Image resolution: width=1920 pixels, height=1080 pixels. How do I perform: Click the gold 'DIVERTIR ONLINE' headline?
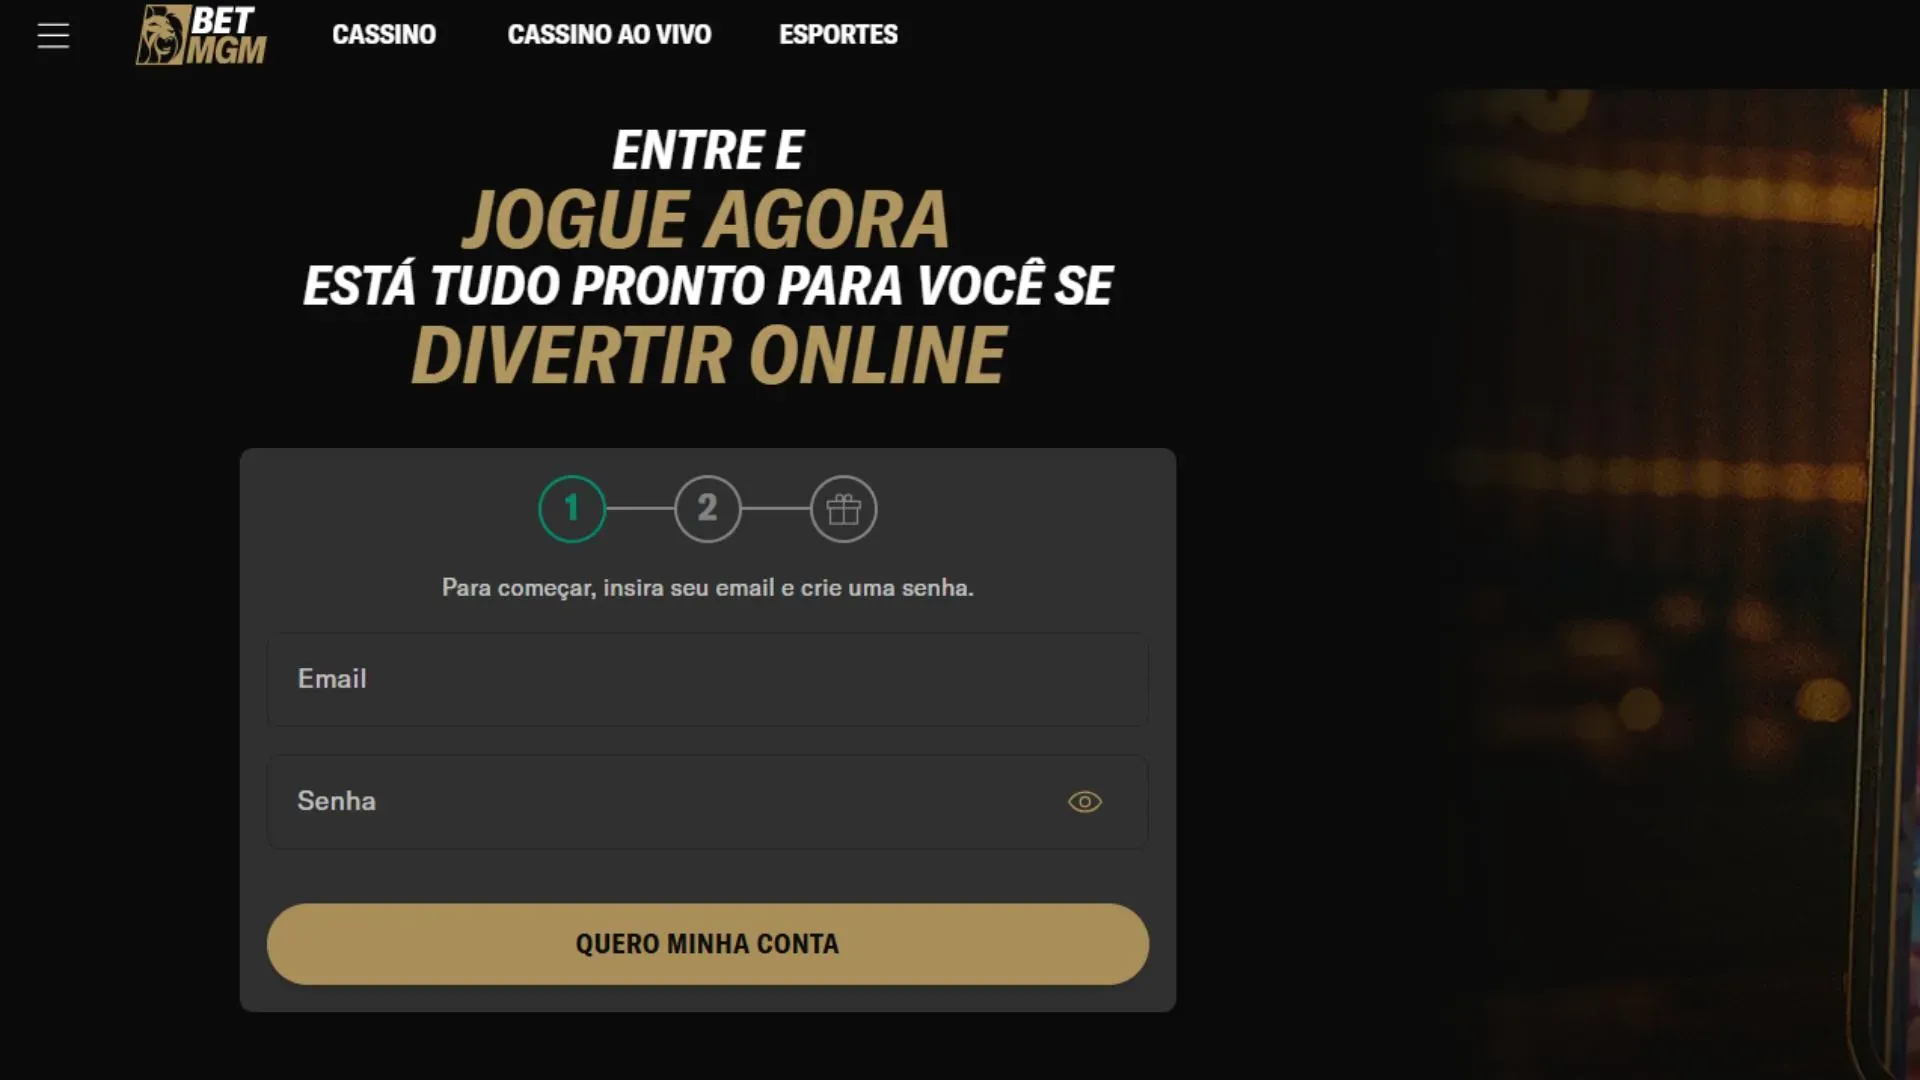708,356
